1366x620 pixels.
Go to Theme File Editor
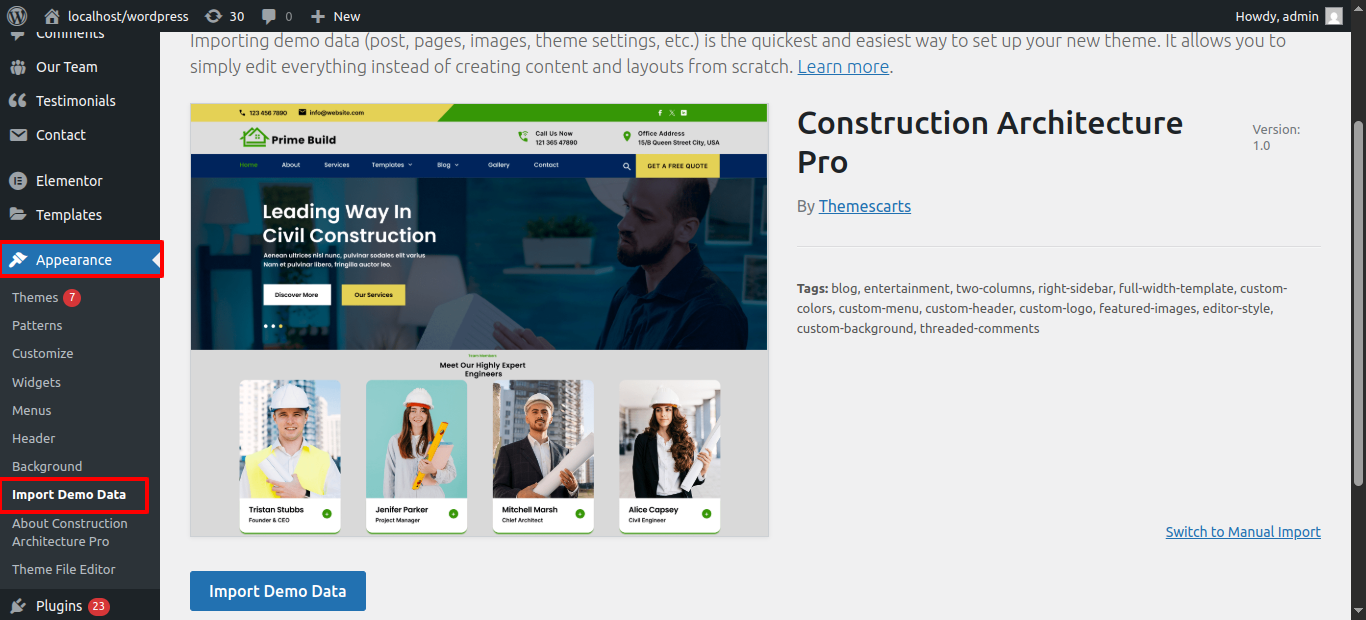[64, 570]
